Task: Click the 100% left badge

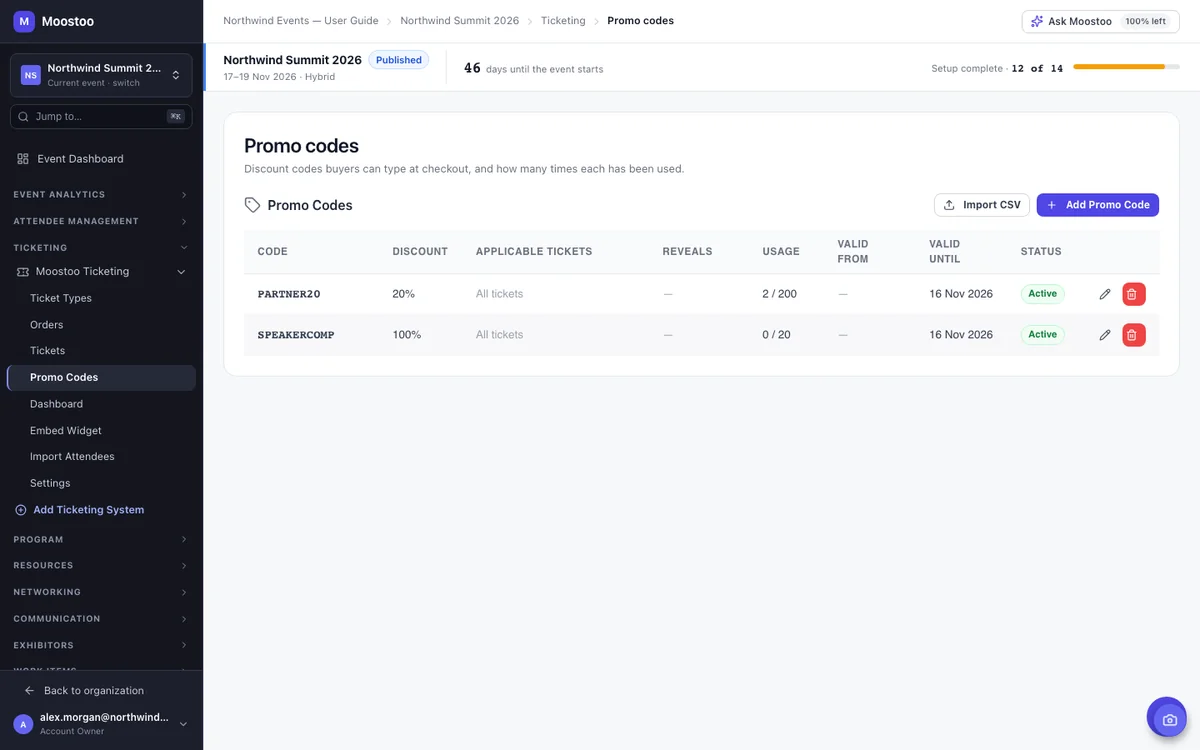Action: [1145, 21]
